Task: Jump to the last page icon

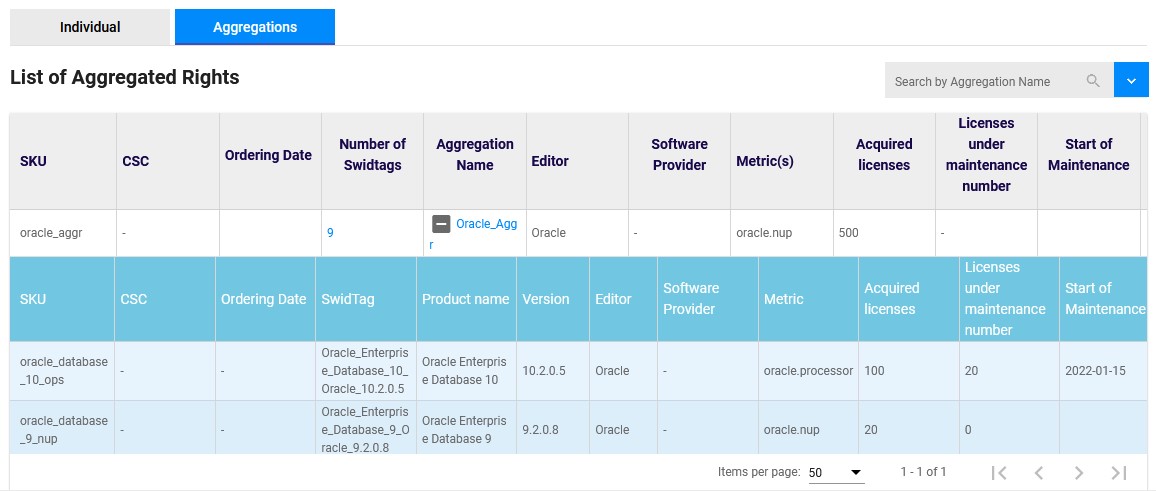Action: (1118, 472)
